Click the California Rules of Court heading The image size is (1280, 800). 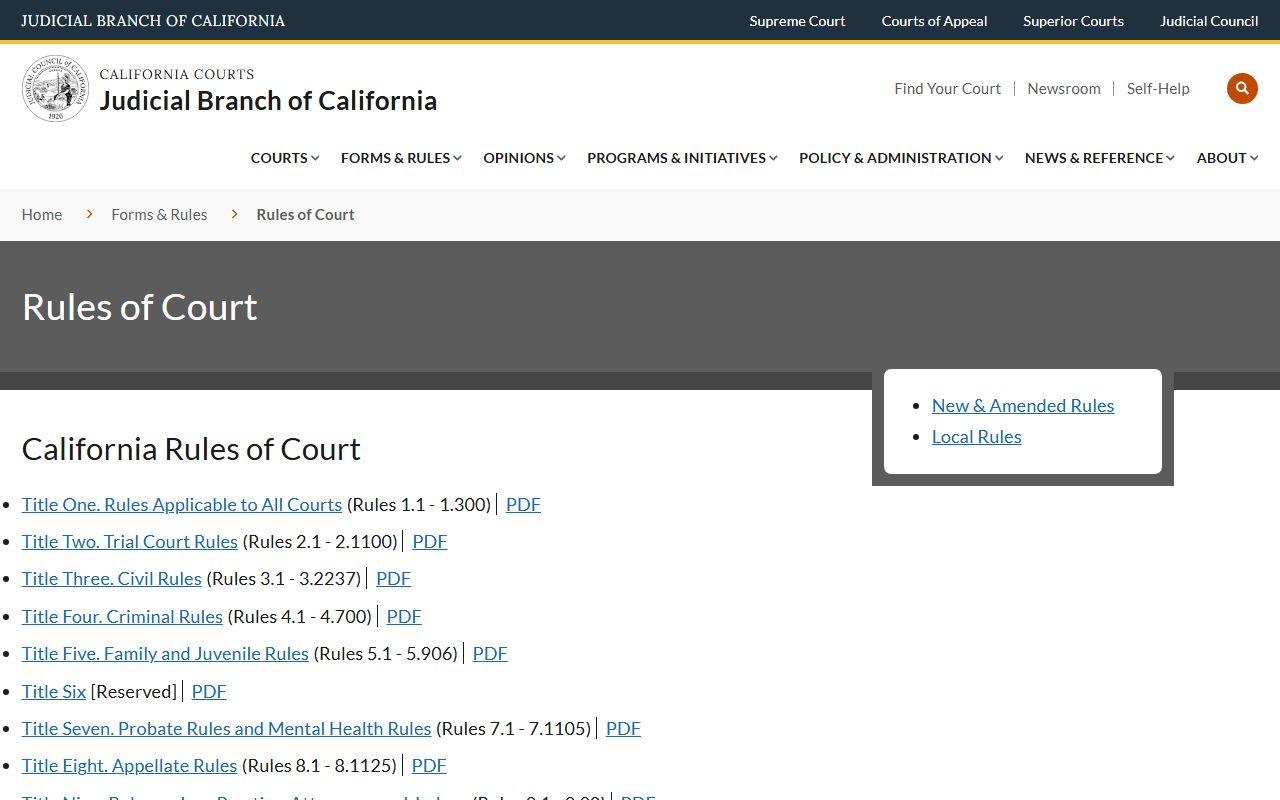(191, 449)
